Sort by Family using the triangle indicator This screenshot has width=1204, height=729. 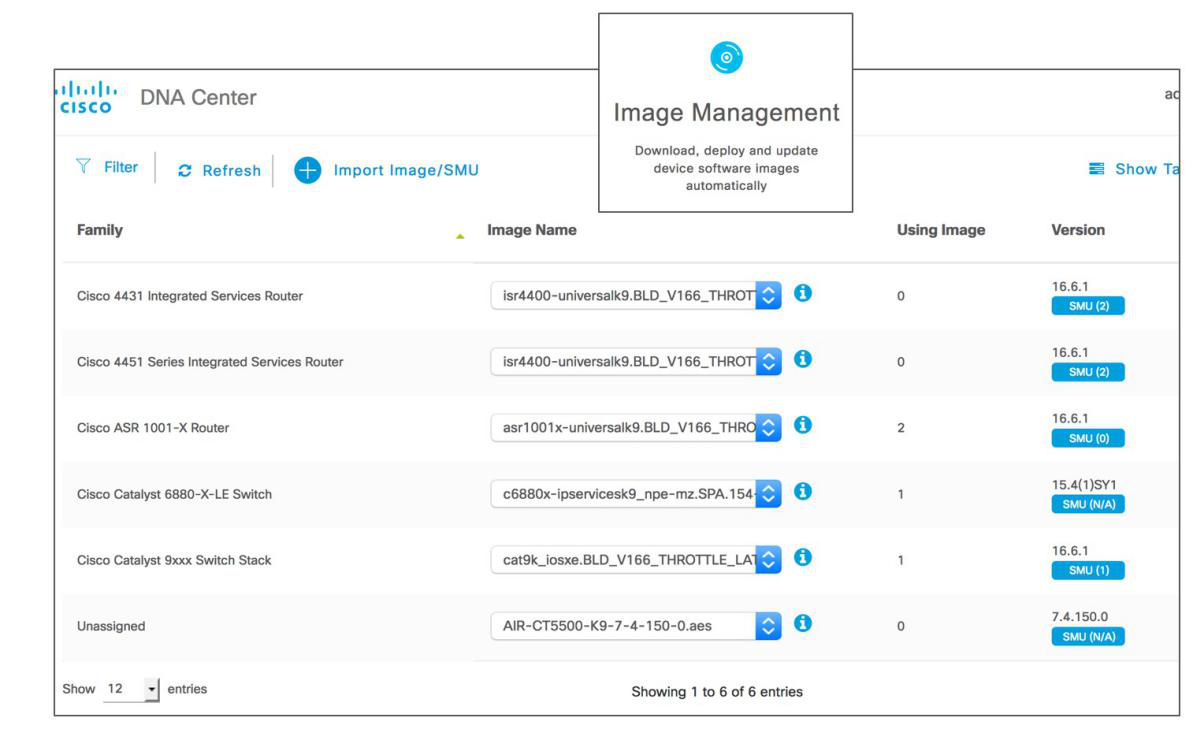coord(460,236)
